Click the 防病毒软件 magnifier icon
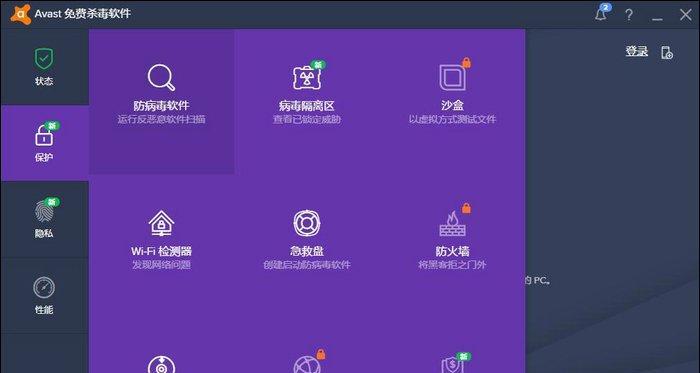 pos(161,78)
